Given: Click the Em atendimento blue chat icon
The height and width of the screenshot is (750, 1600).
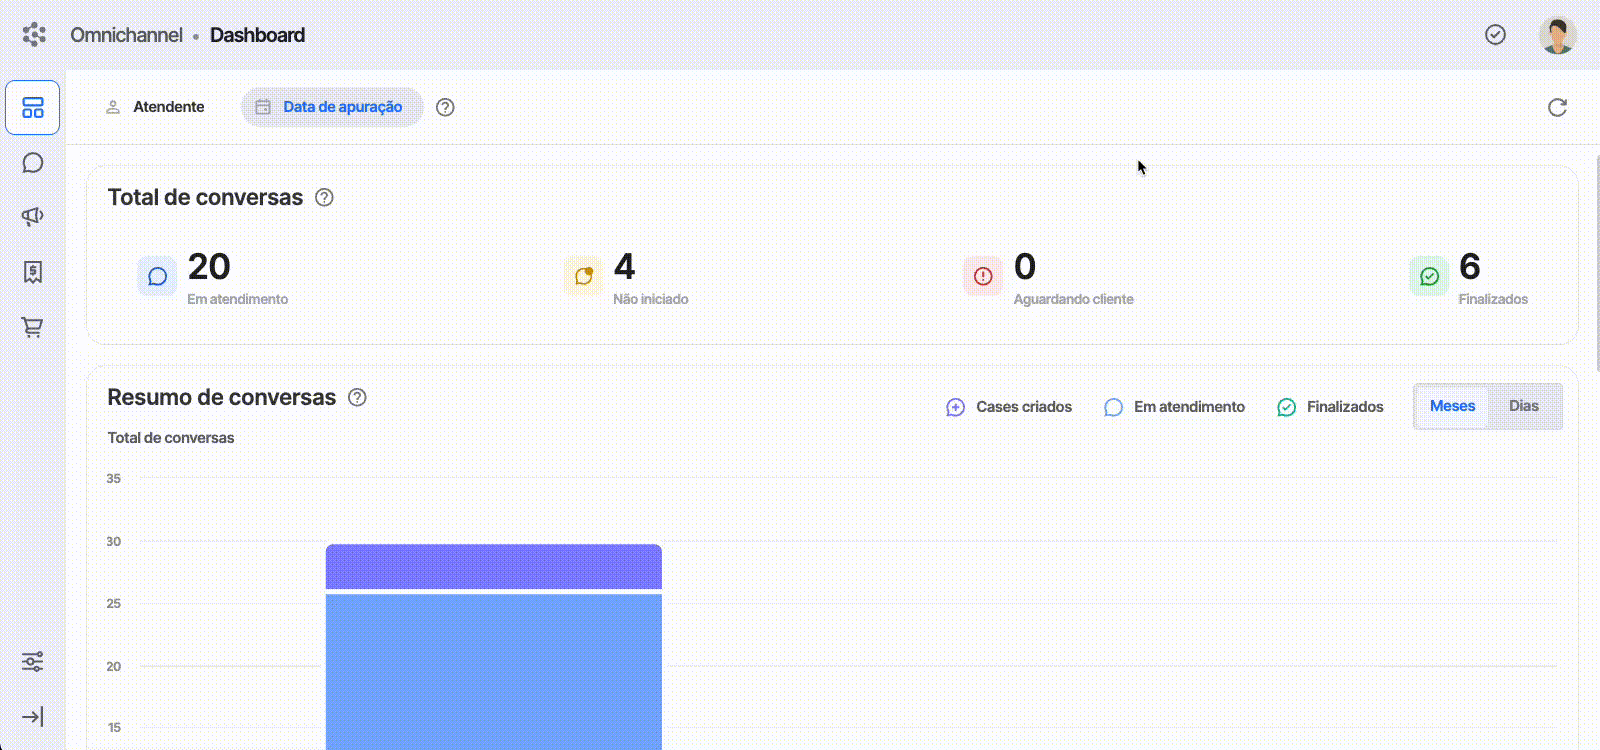Looking at the screenshot, I should click(x=157, y=276).
